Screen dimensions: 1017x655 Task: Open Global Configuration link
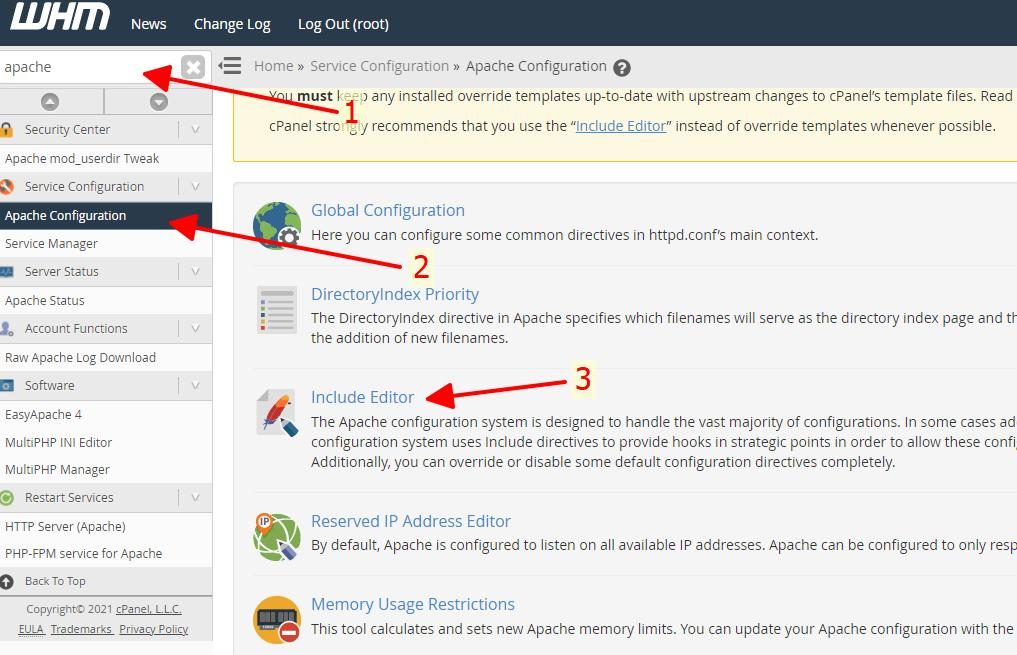(x=388, y=211)
